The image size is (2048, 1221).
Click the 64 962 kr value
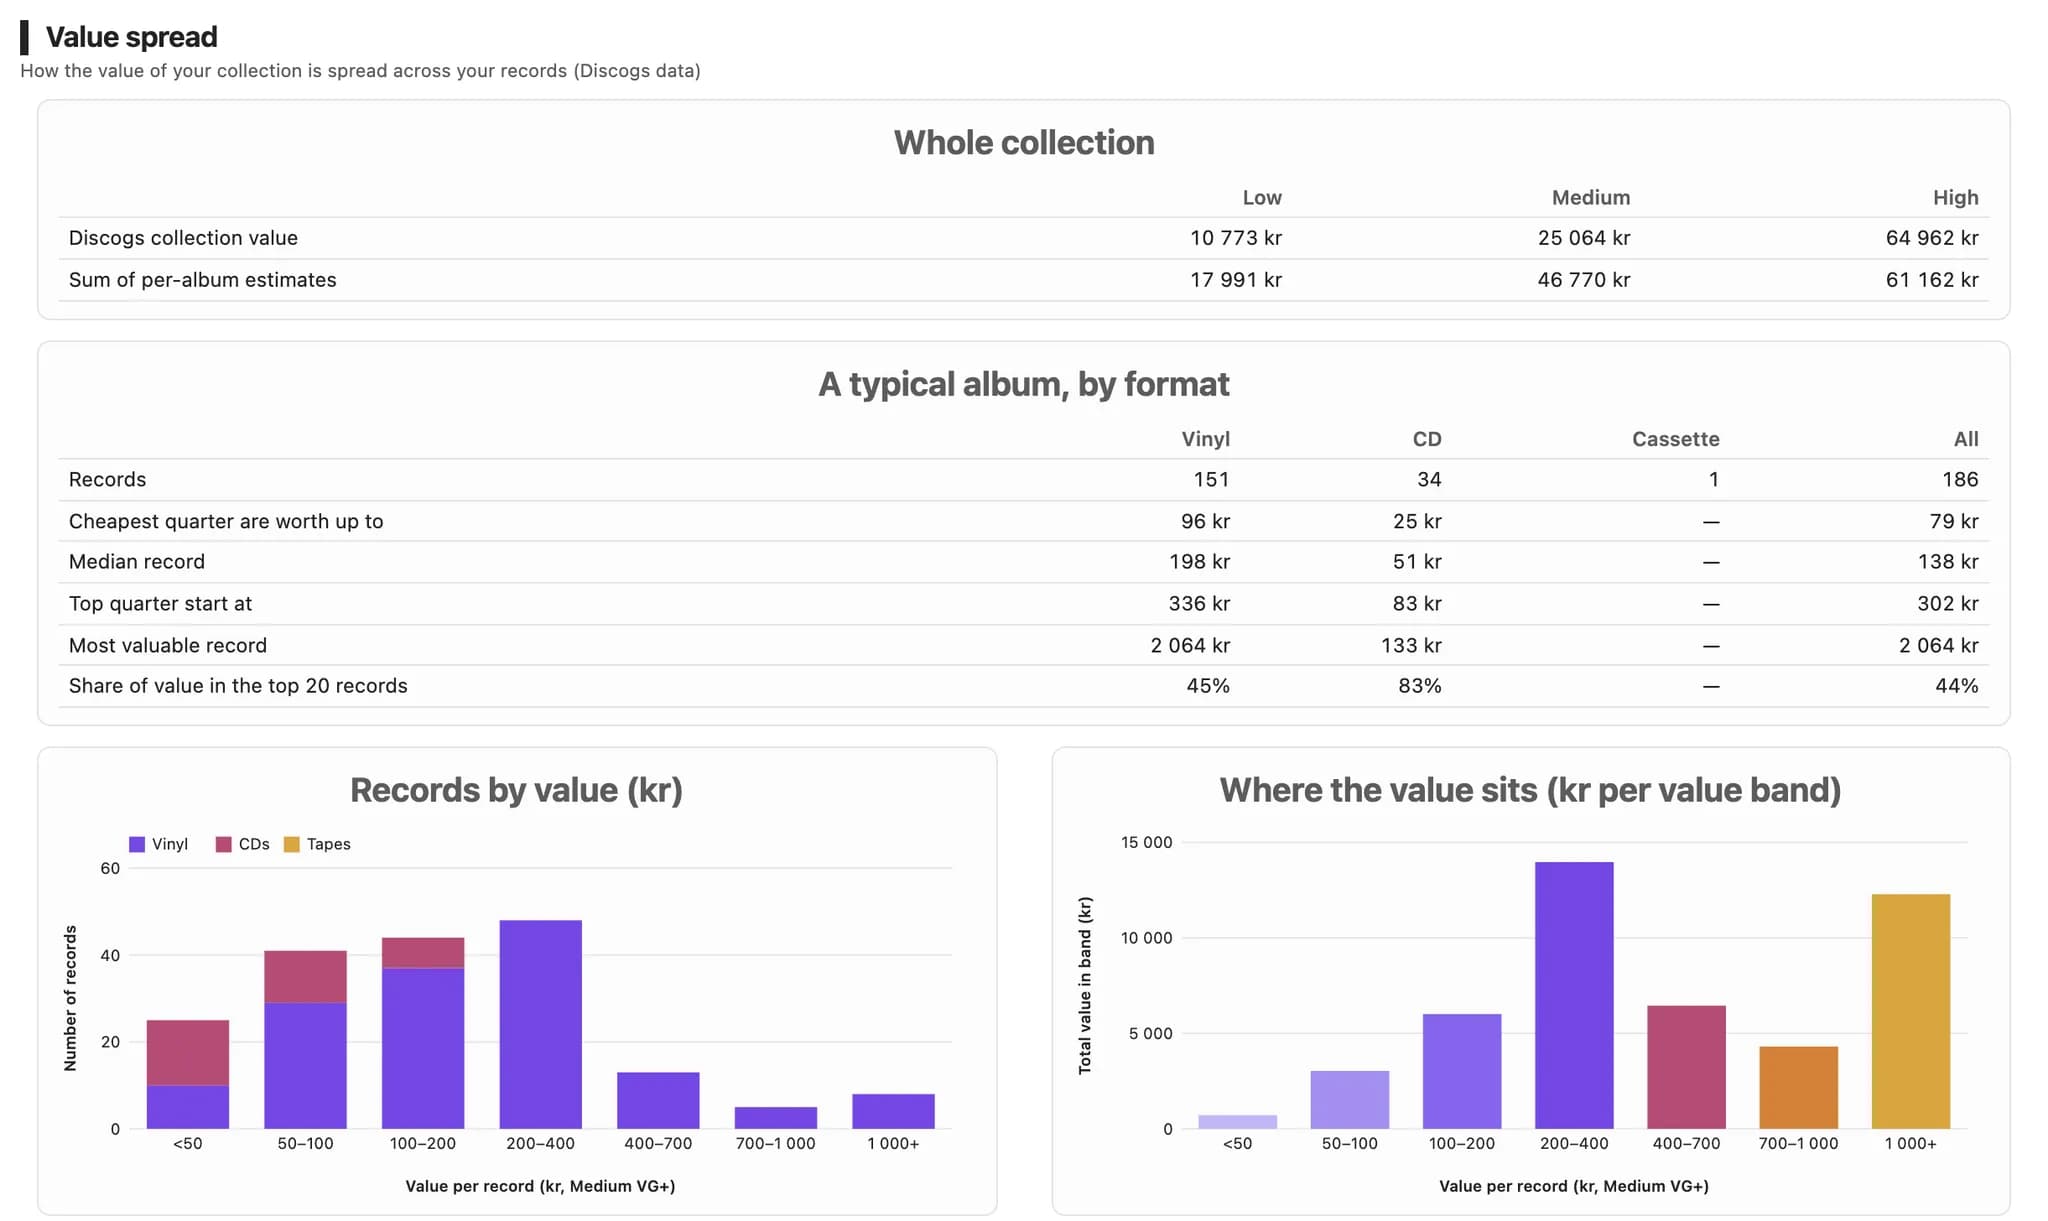1932,238
